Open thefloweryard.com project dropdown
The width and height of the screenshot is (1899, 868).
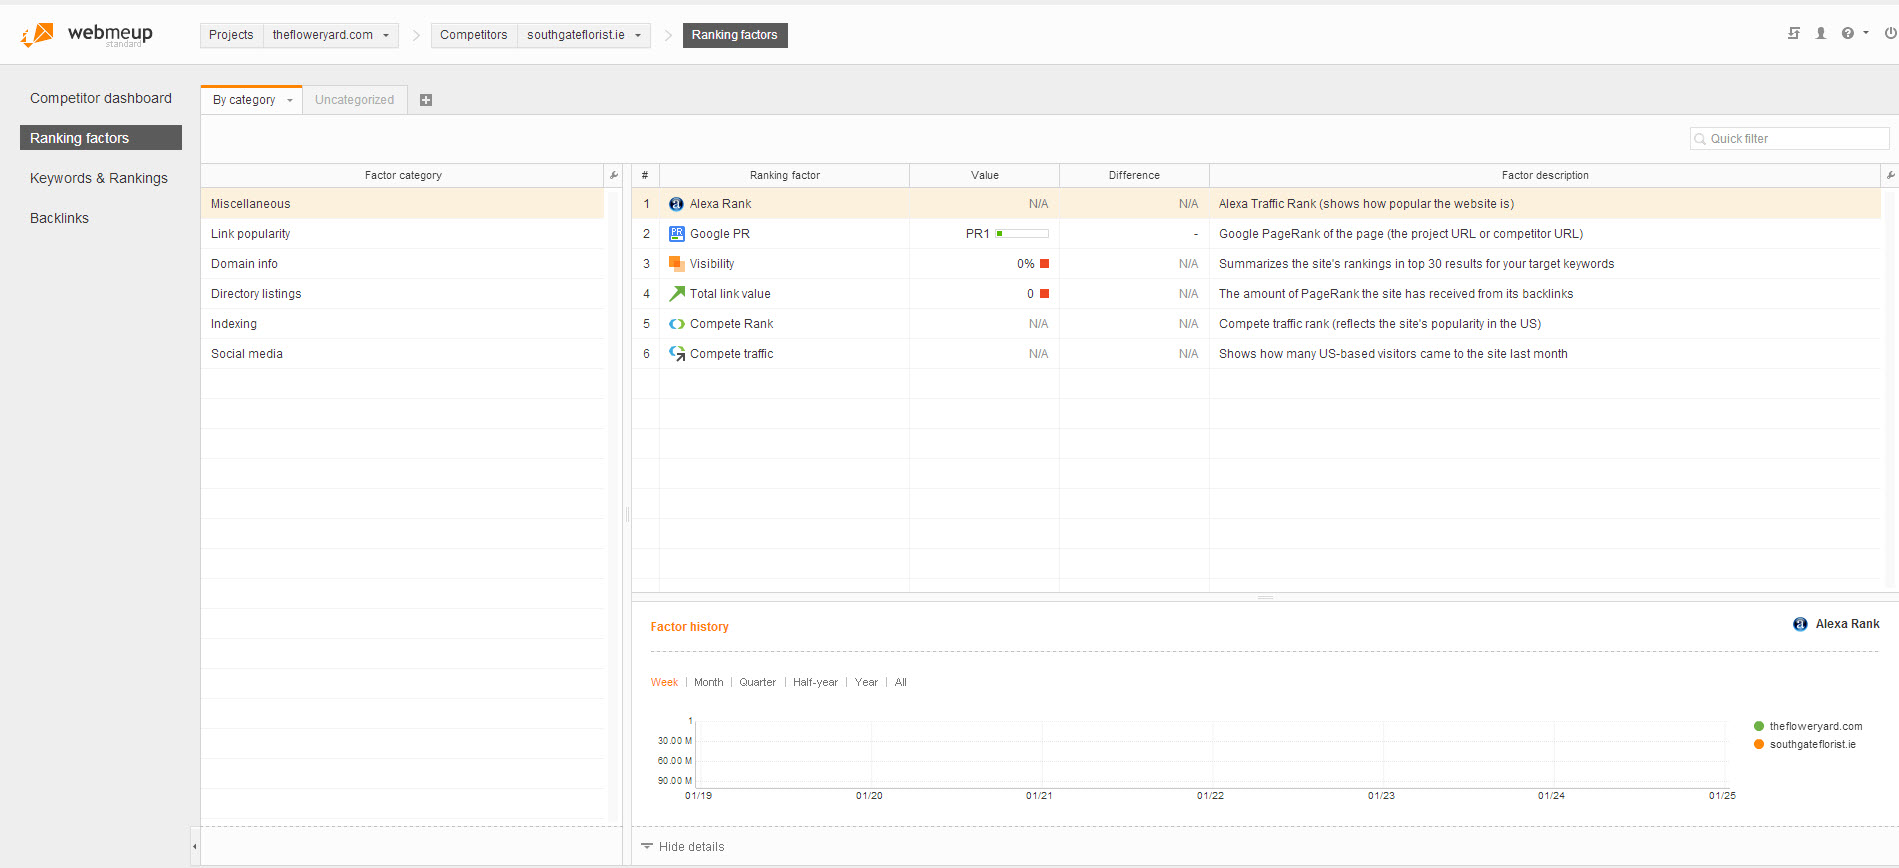tap(386, 35)
